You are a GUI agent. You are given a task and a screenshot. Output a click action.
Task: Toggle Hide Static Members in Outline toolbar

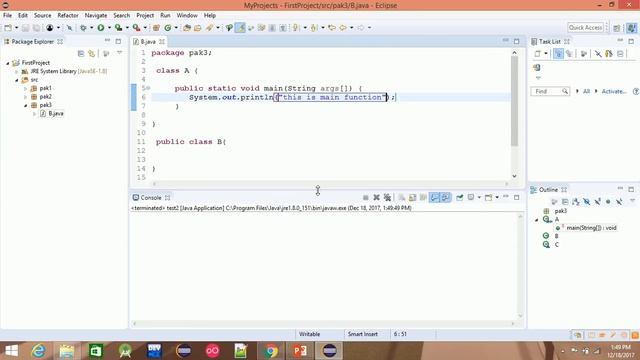pos(598,202)
